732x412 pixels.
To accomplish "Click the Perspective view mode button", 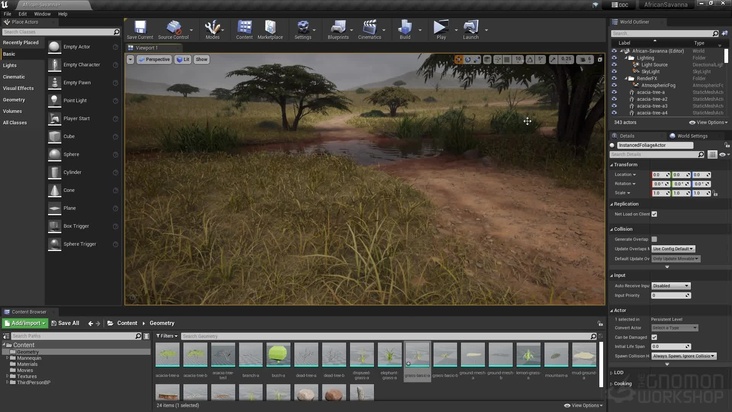I will coord(154,60).
